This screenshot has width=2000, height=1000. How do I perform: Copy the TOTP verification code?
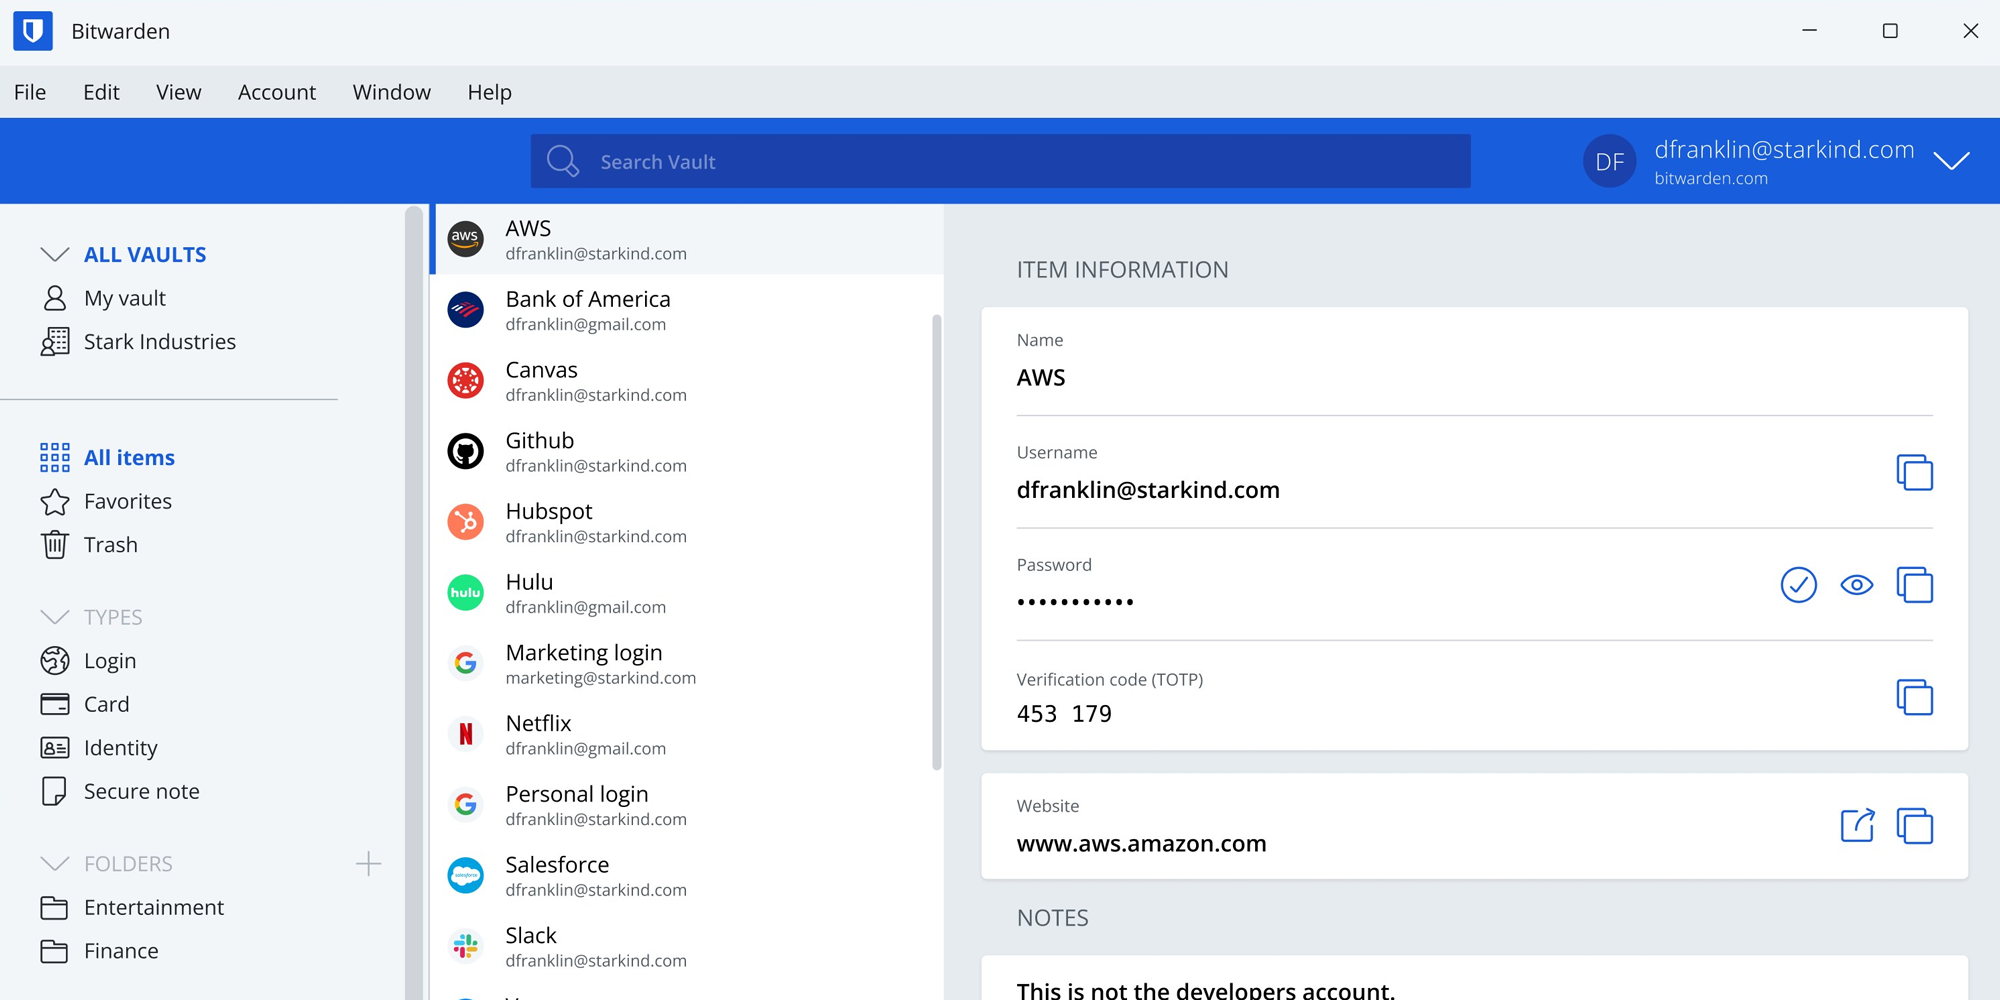point(1914,697)
